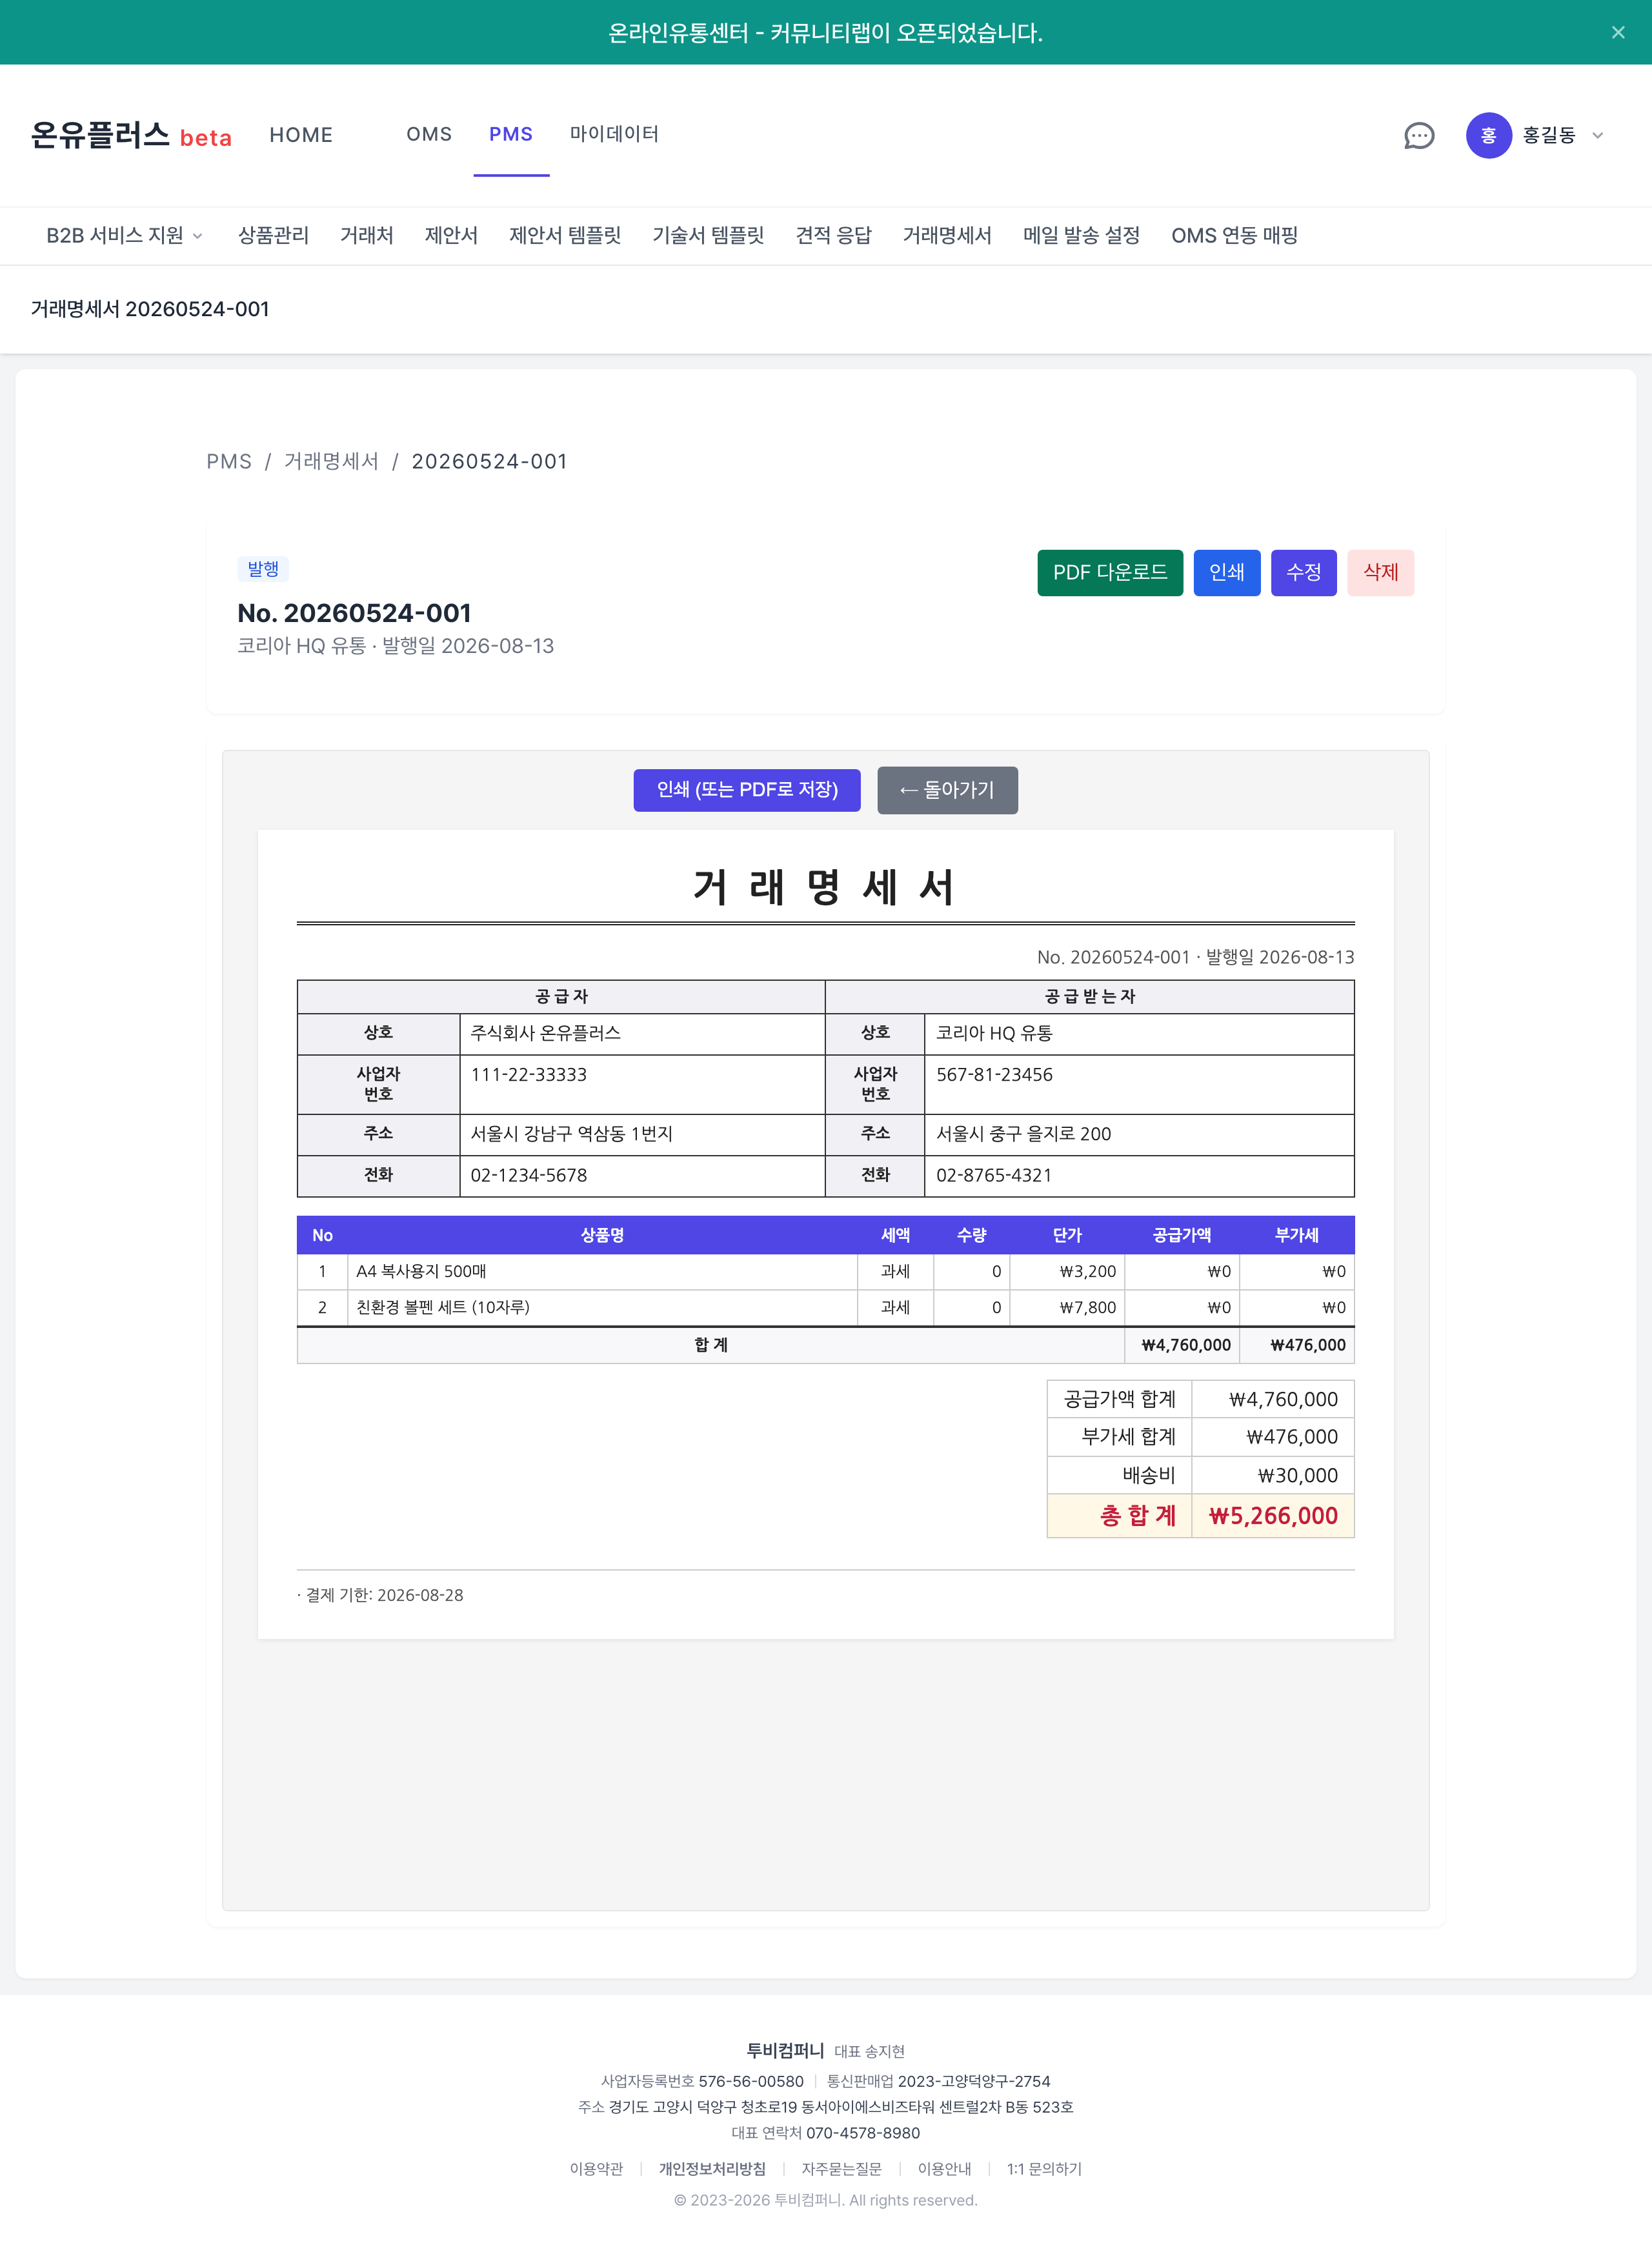The height and width of the screenshot is (2252, 1652).
Task: Click 인쇄 (또는 PDF로 저장) button
Action: (x=747, y=790)
